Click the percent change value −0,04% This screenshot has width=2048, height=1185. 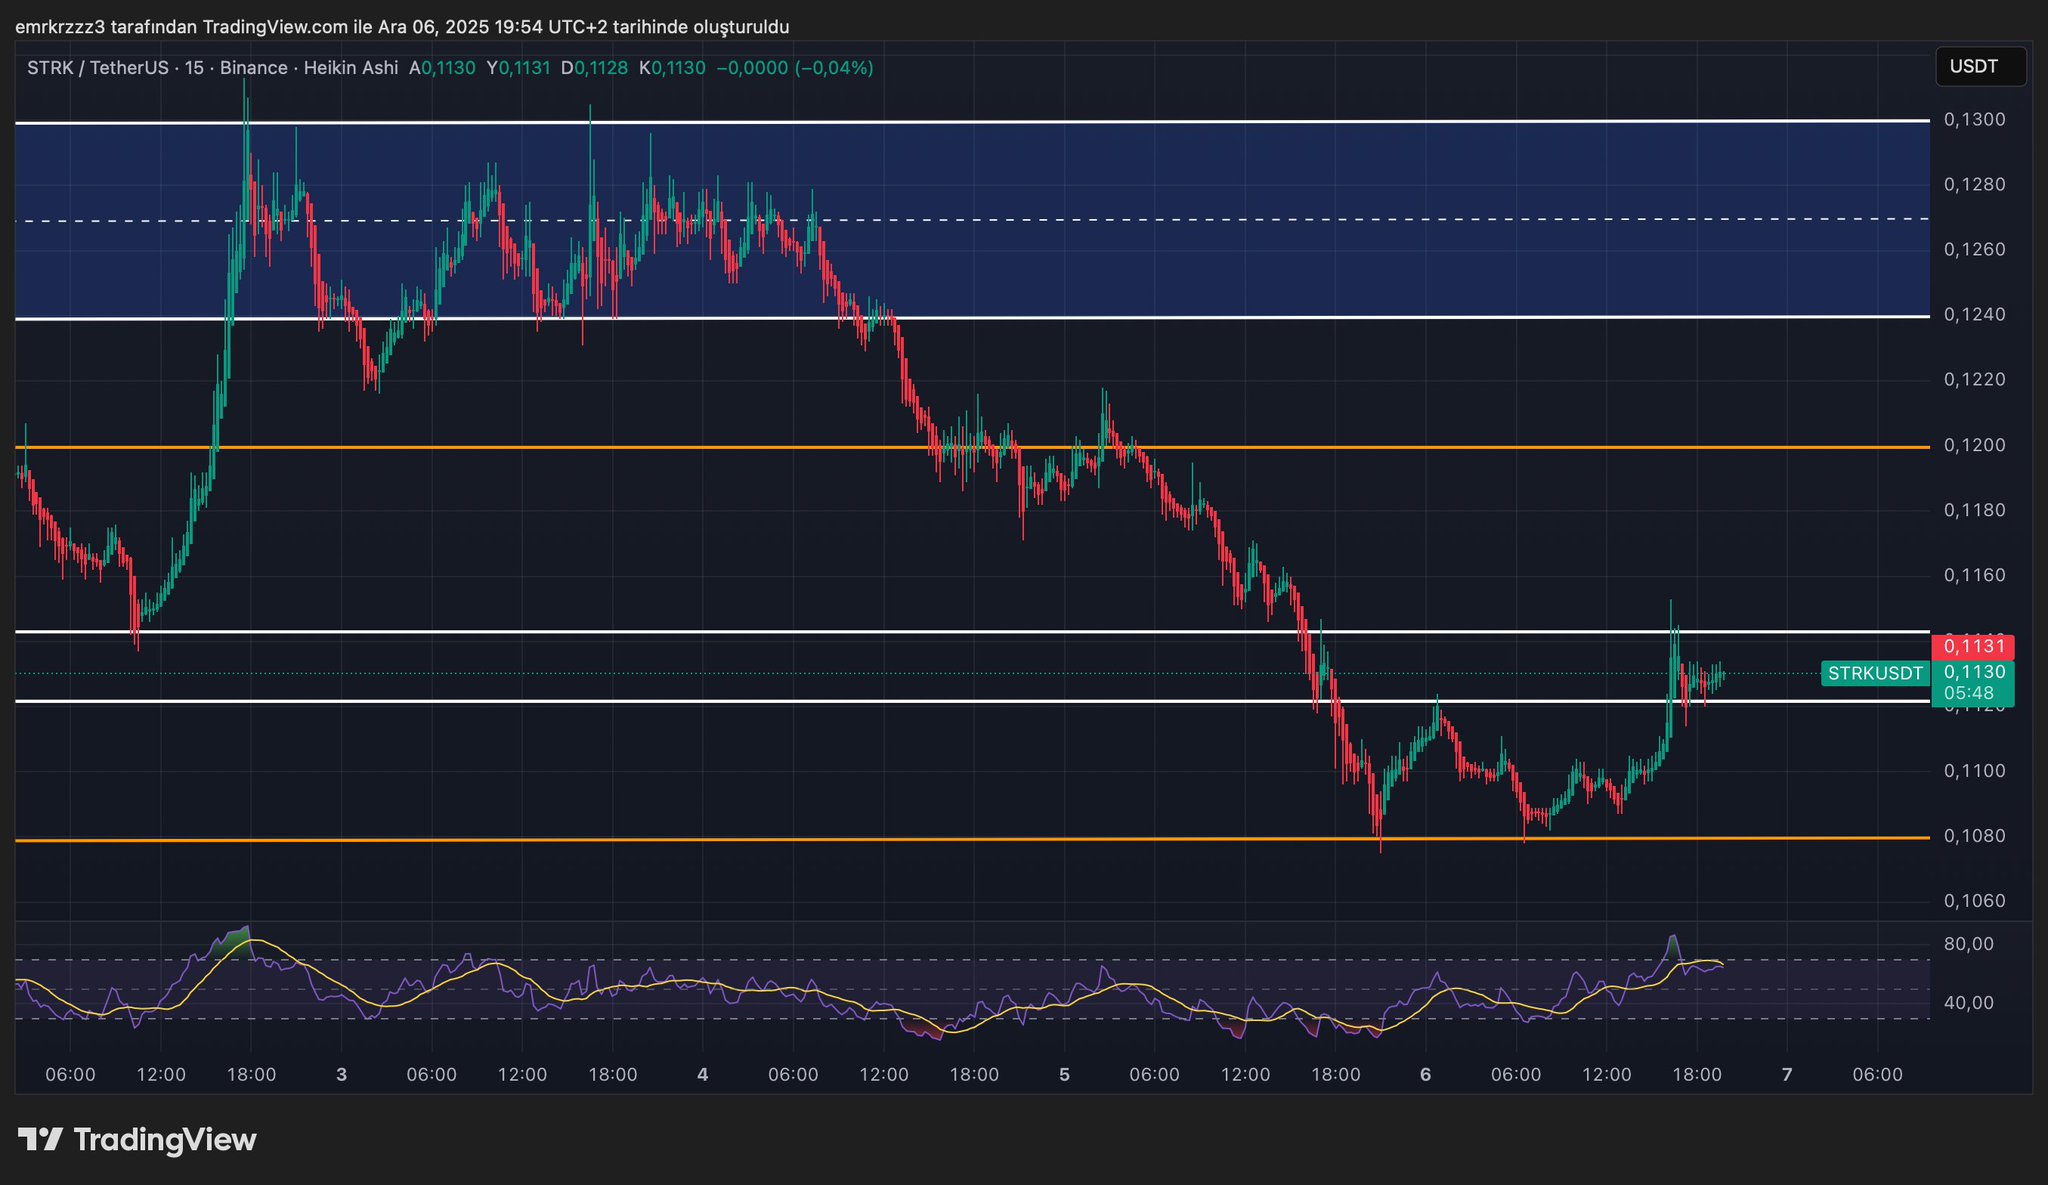click(x=834, y=68)
